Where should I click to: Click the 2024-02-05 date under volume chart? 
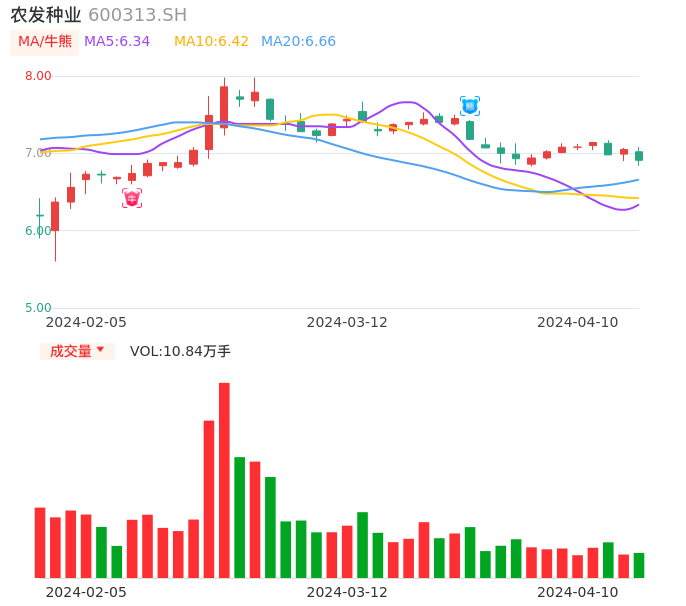86,593
